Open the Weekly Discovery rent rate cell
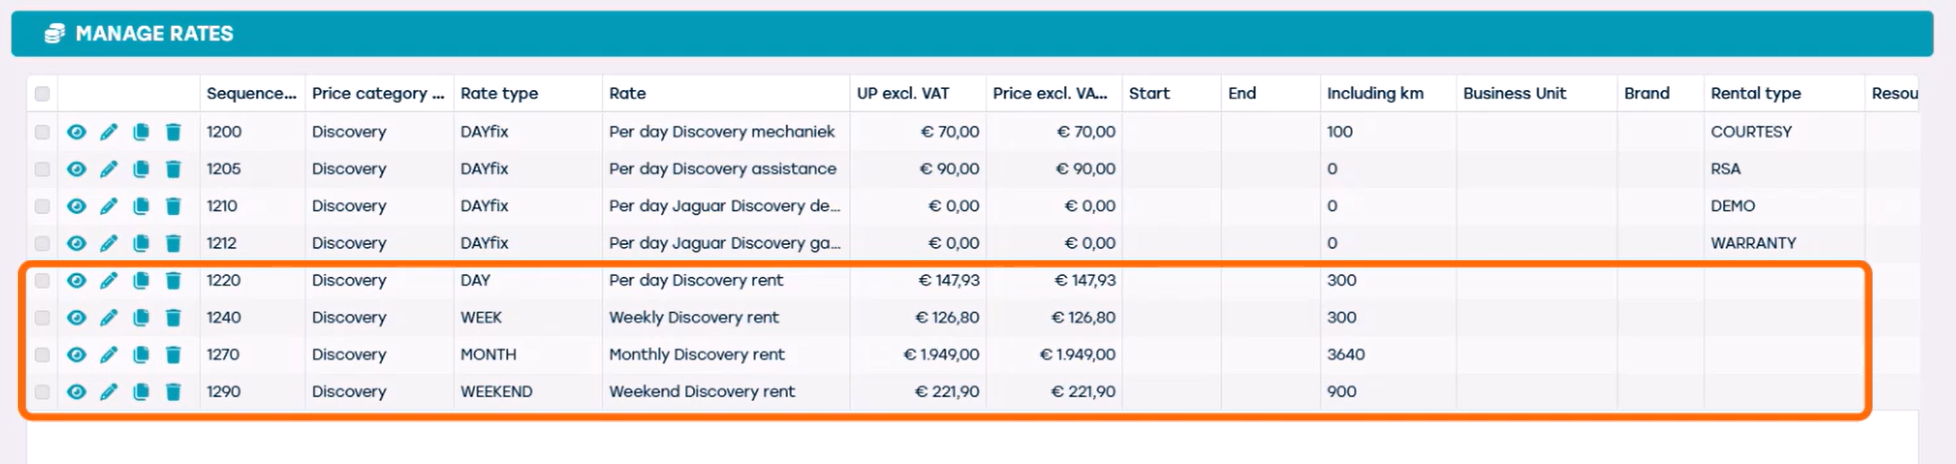 (694, 318)
